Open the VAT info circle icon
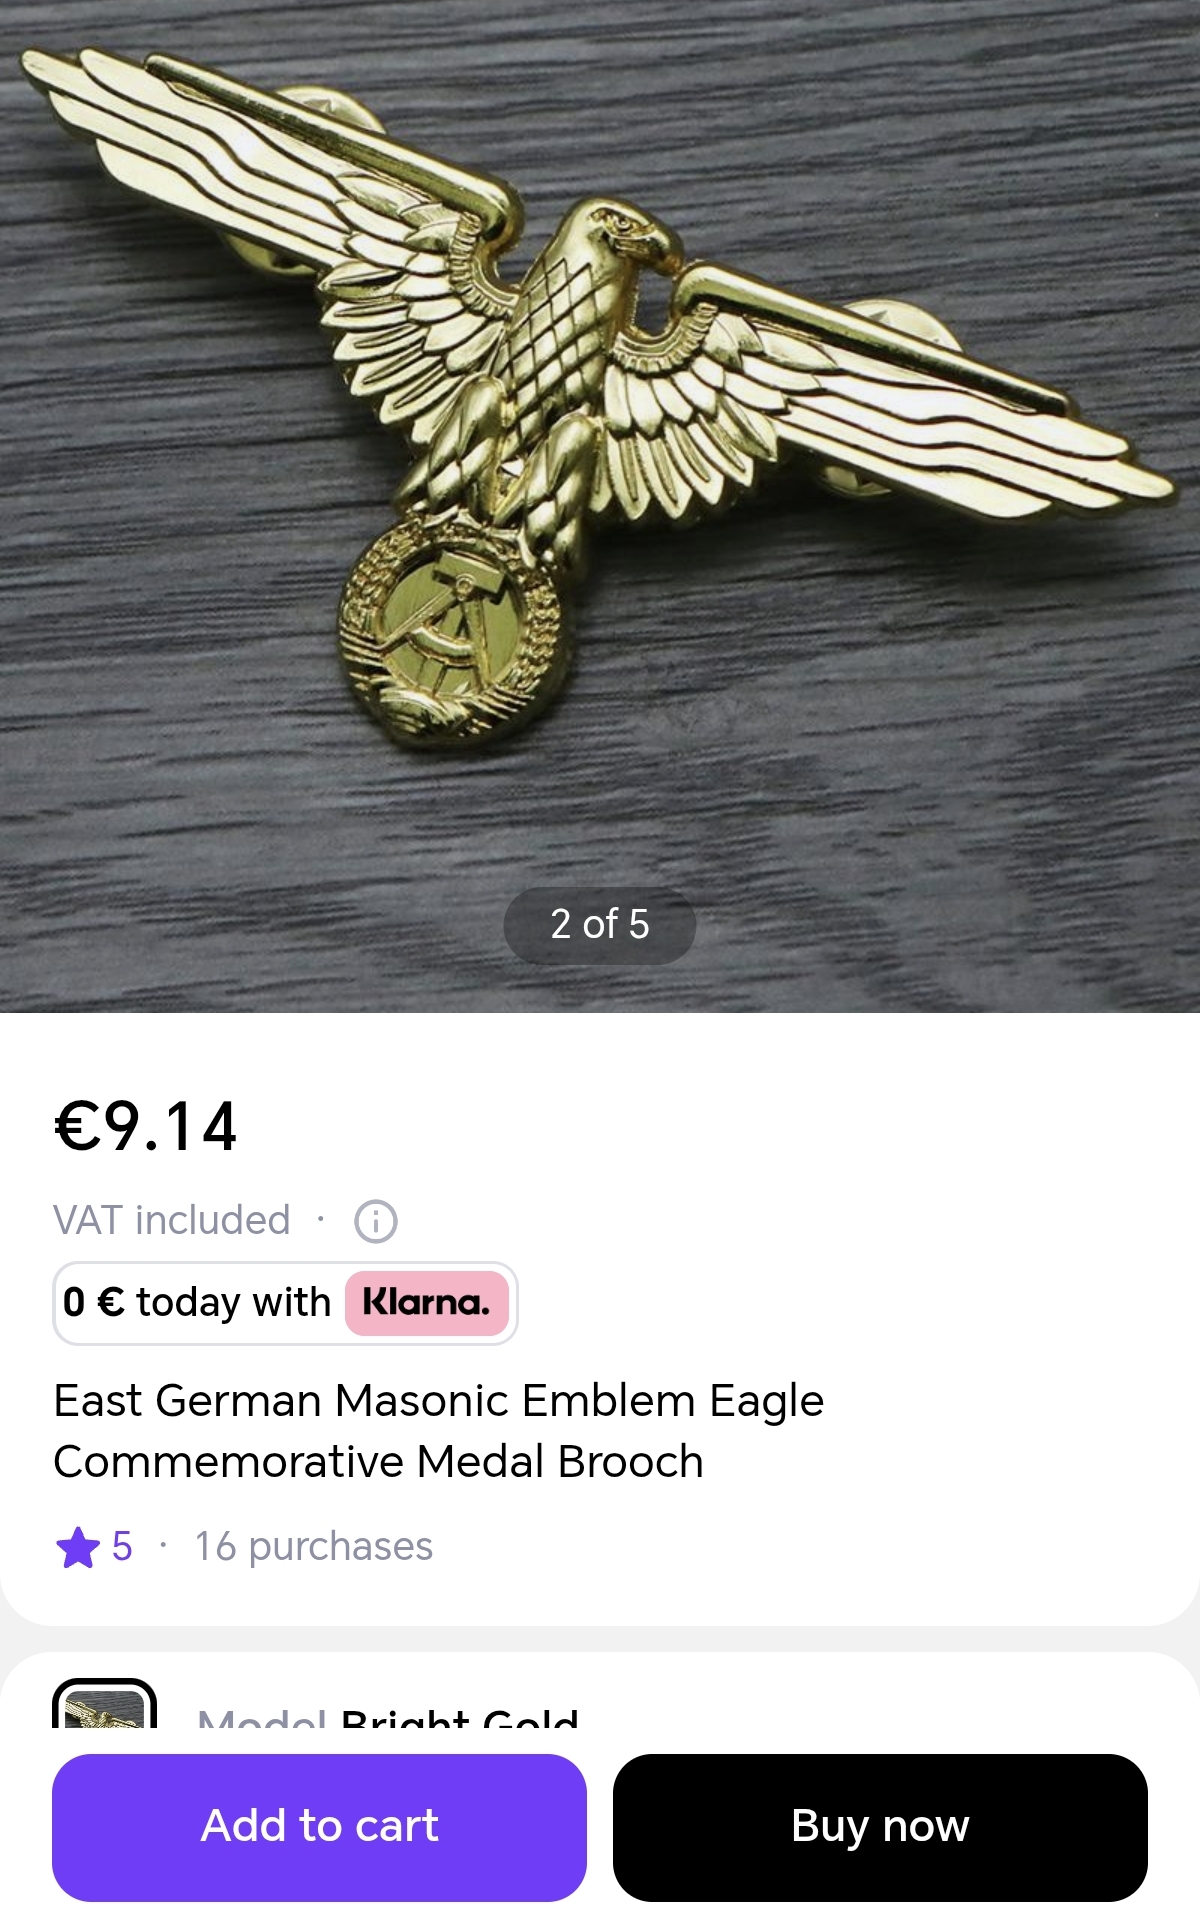The width and height of the screenshot is (1200, 1911). 376,1221
